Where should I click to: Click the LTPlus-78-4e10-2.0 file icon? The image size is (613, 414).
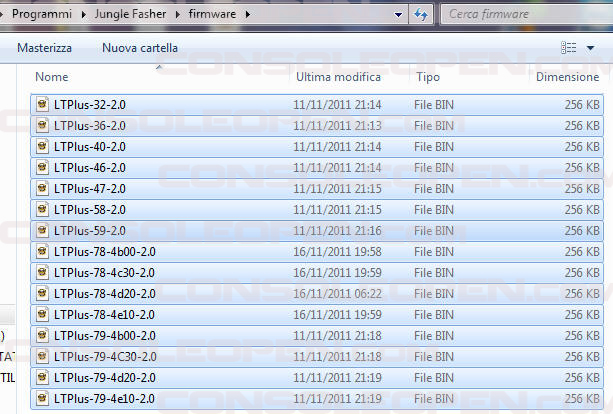tap(42, 314)
